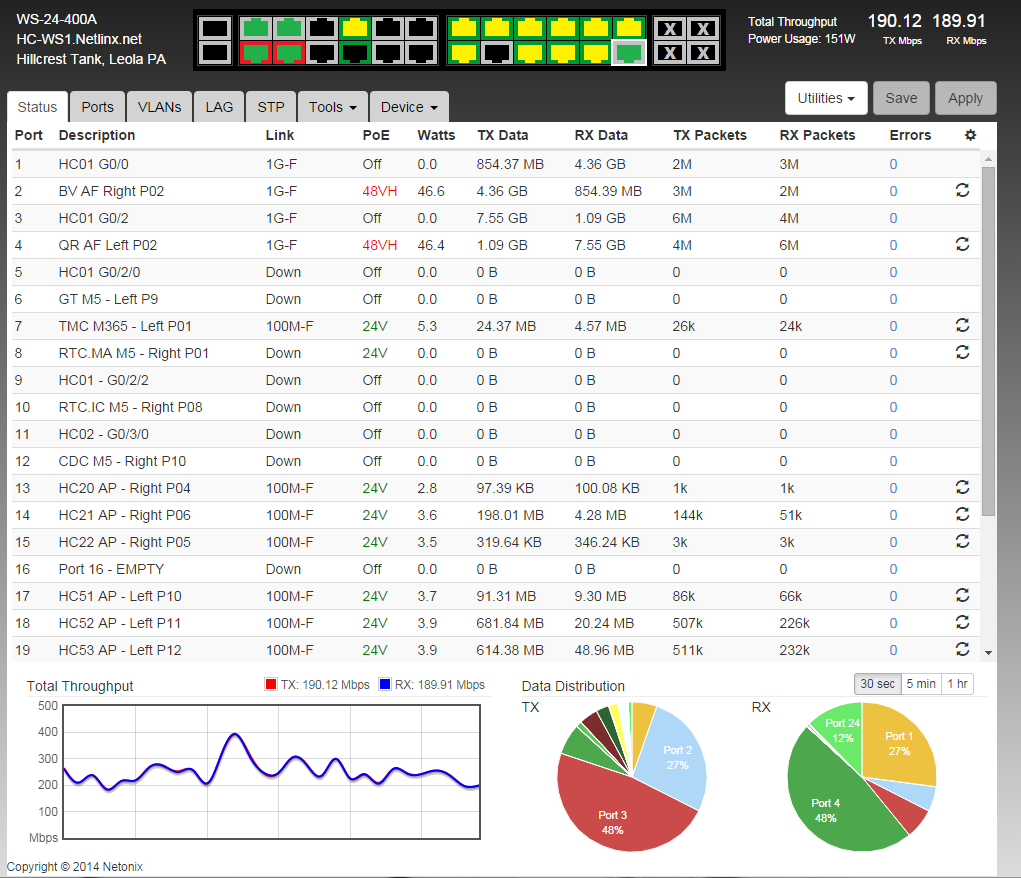
Task: Click the refresh icon for port 2 row
Action: [x=962, y=190]
